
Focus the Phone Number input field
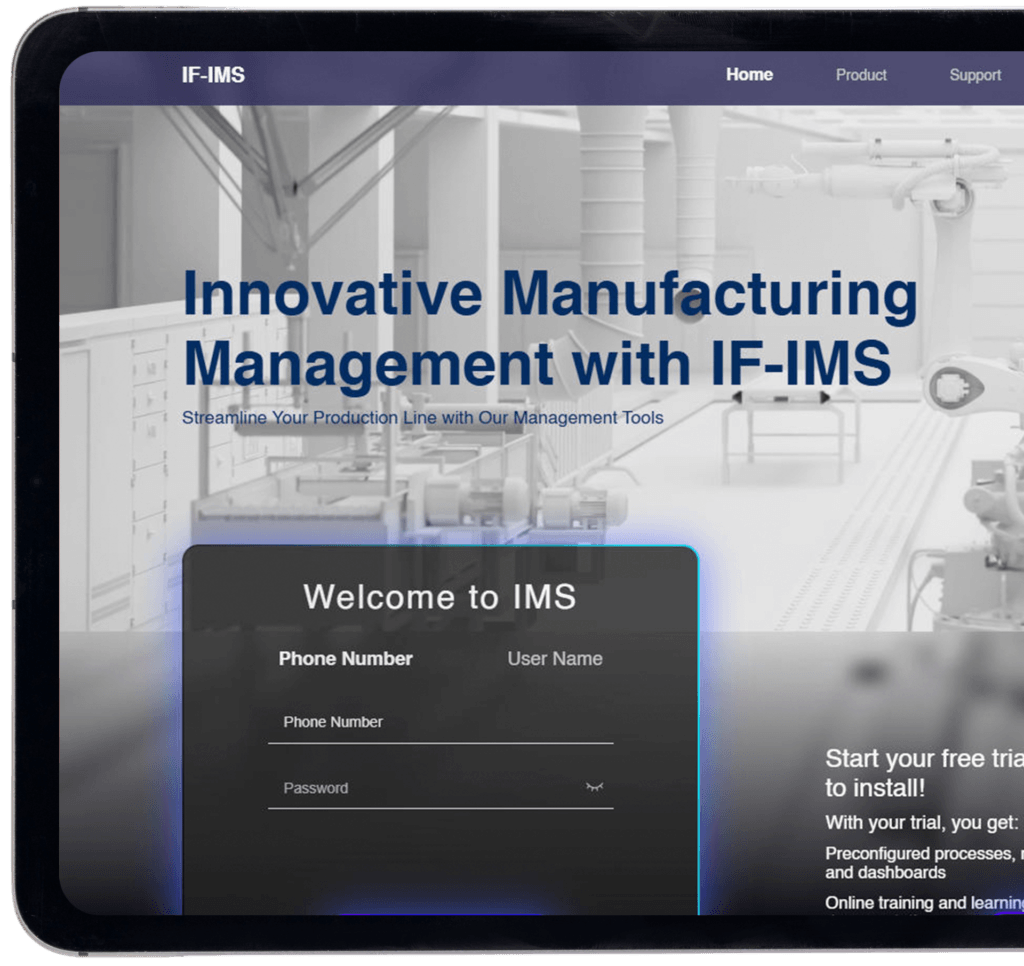point(440,722)
